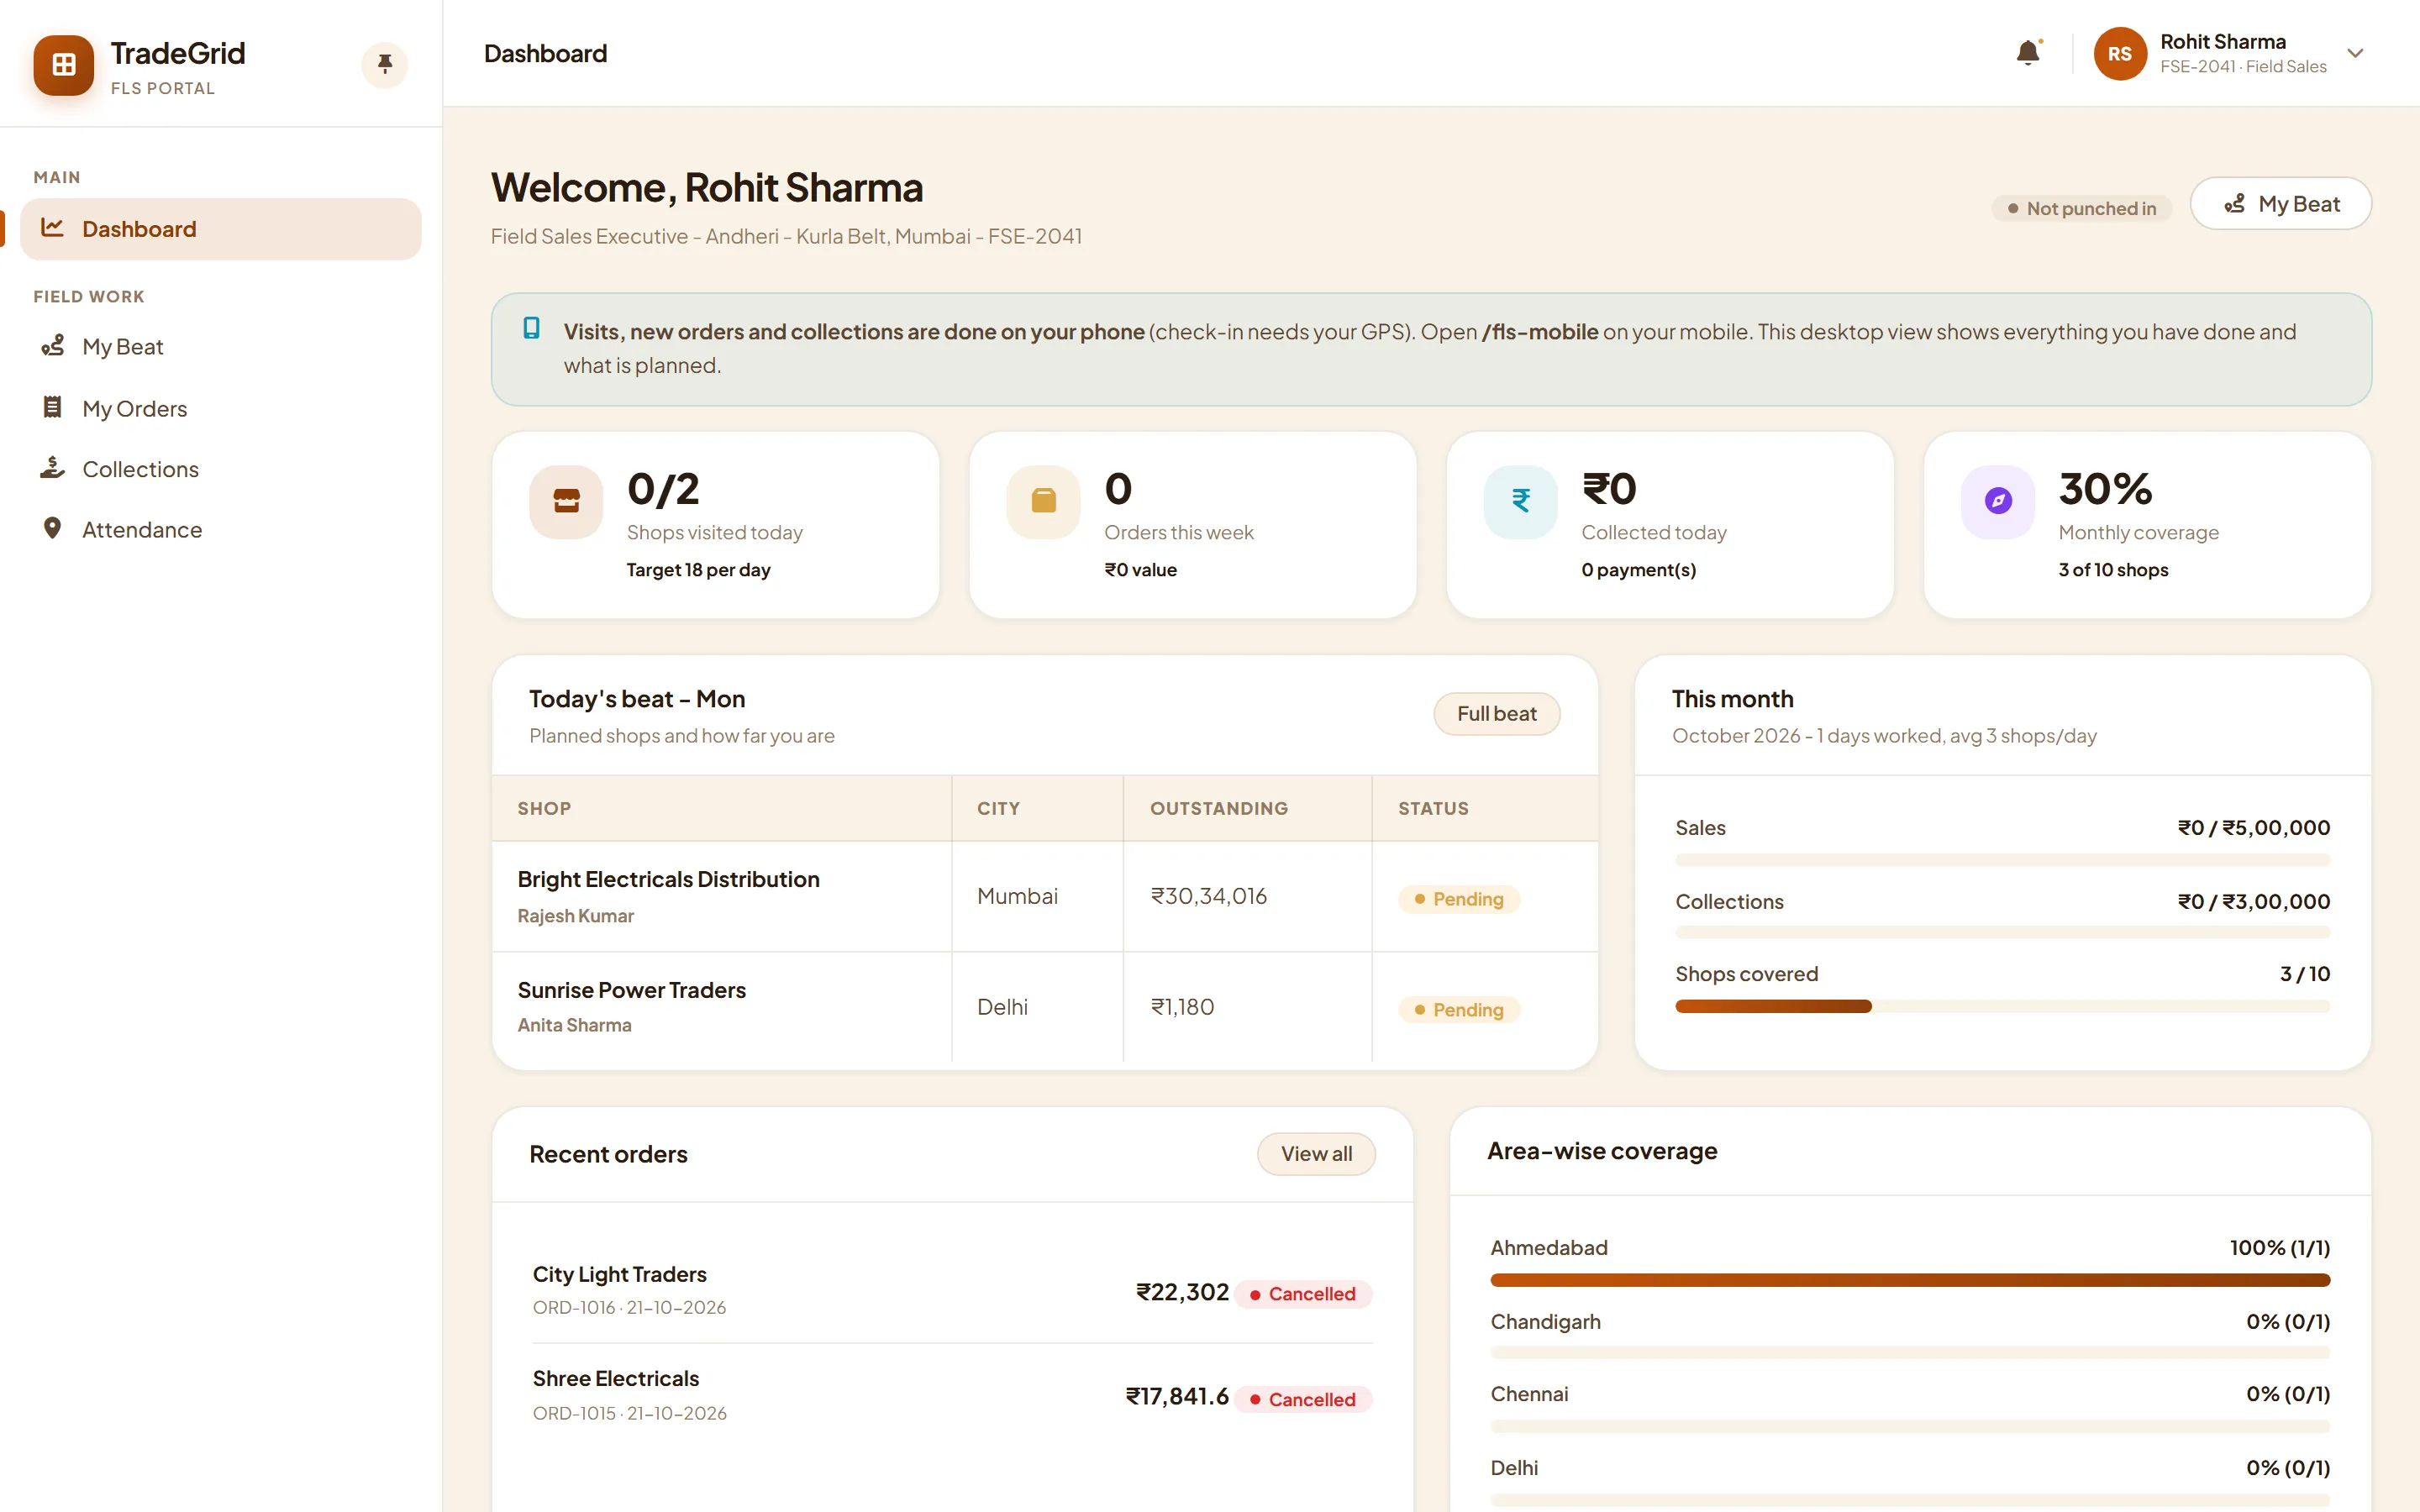Click the Ahmedabad coverage bar
Viewport: 2420px width, 1512px height.
(1909, 1280)
